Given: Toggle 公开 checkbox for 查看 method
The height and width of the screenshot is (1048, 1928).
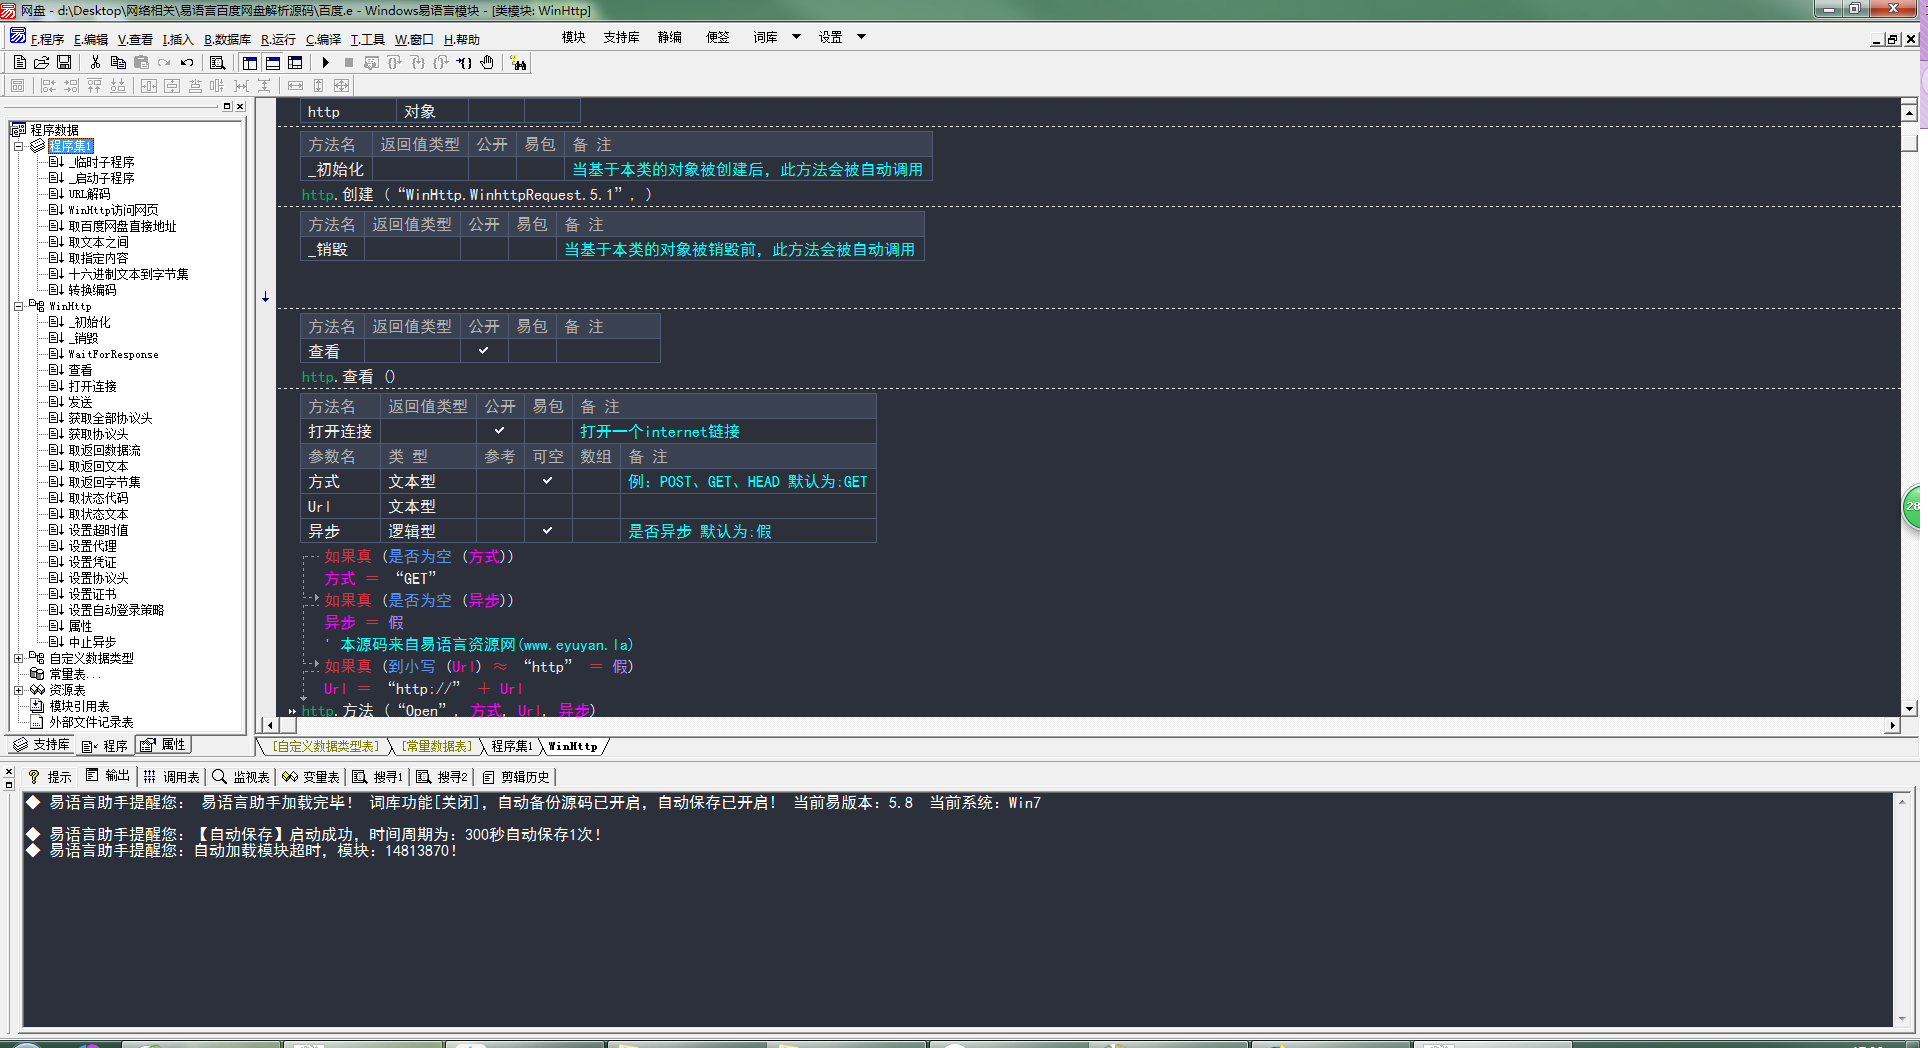Looking at the screenshot, I should coord(484,351).
